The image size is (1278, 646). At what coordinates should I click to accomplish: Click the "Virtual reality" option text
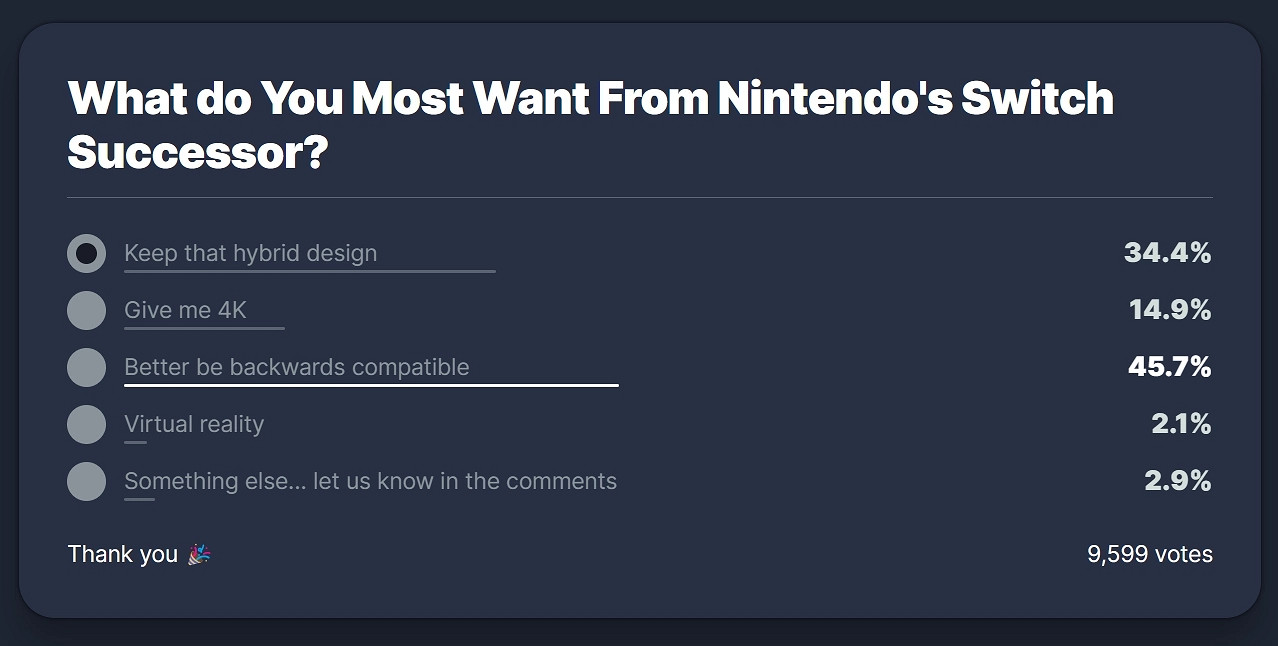point(194,424)
